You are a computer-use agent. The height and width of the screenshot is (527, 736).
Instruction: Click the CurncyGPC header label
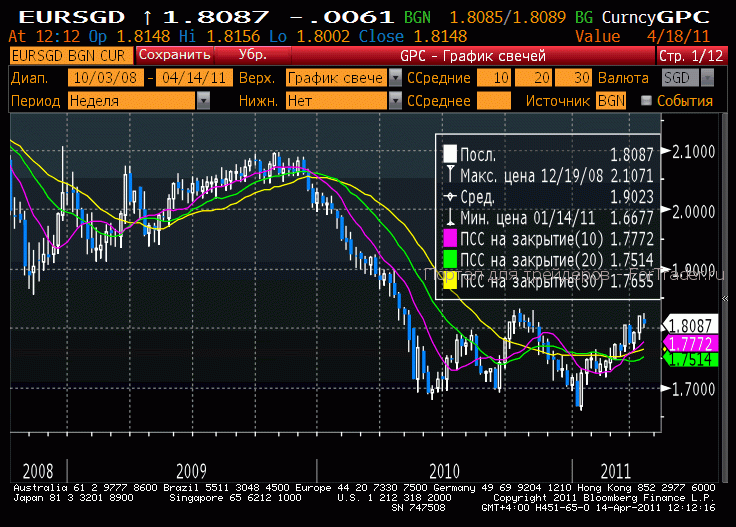(x=655, y=17)
